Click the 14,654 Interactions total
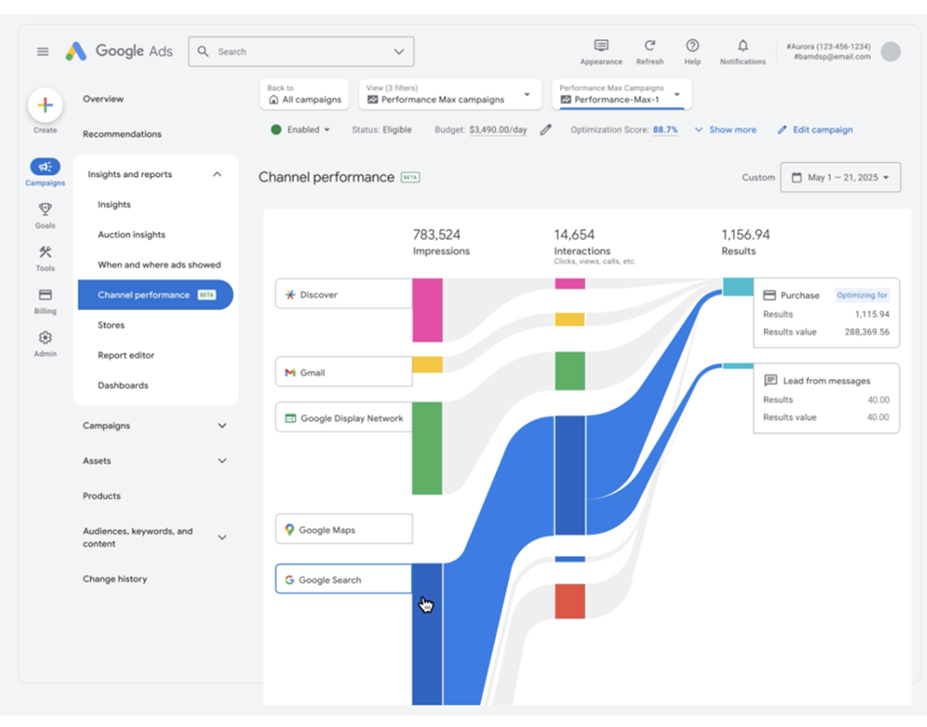The image size is (927, 727). [x=574, y=235]
